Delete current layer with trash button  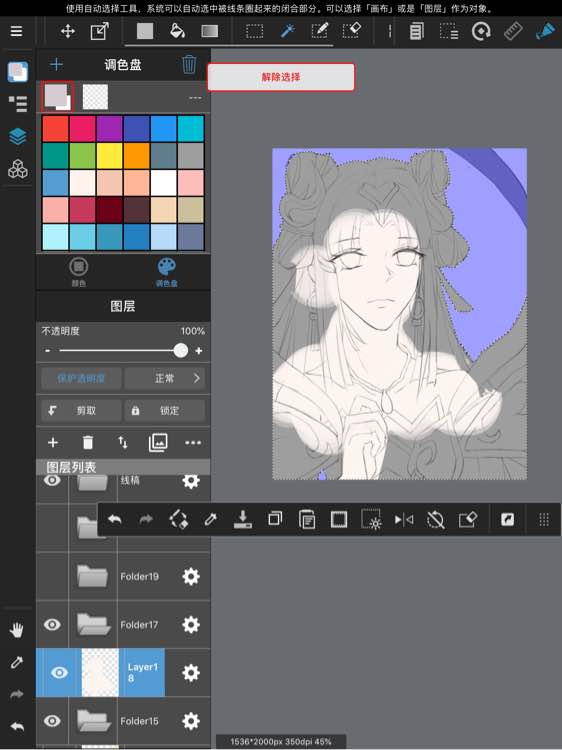pyautogui.click(x=88, y=443)
